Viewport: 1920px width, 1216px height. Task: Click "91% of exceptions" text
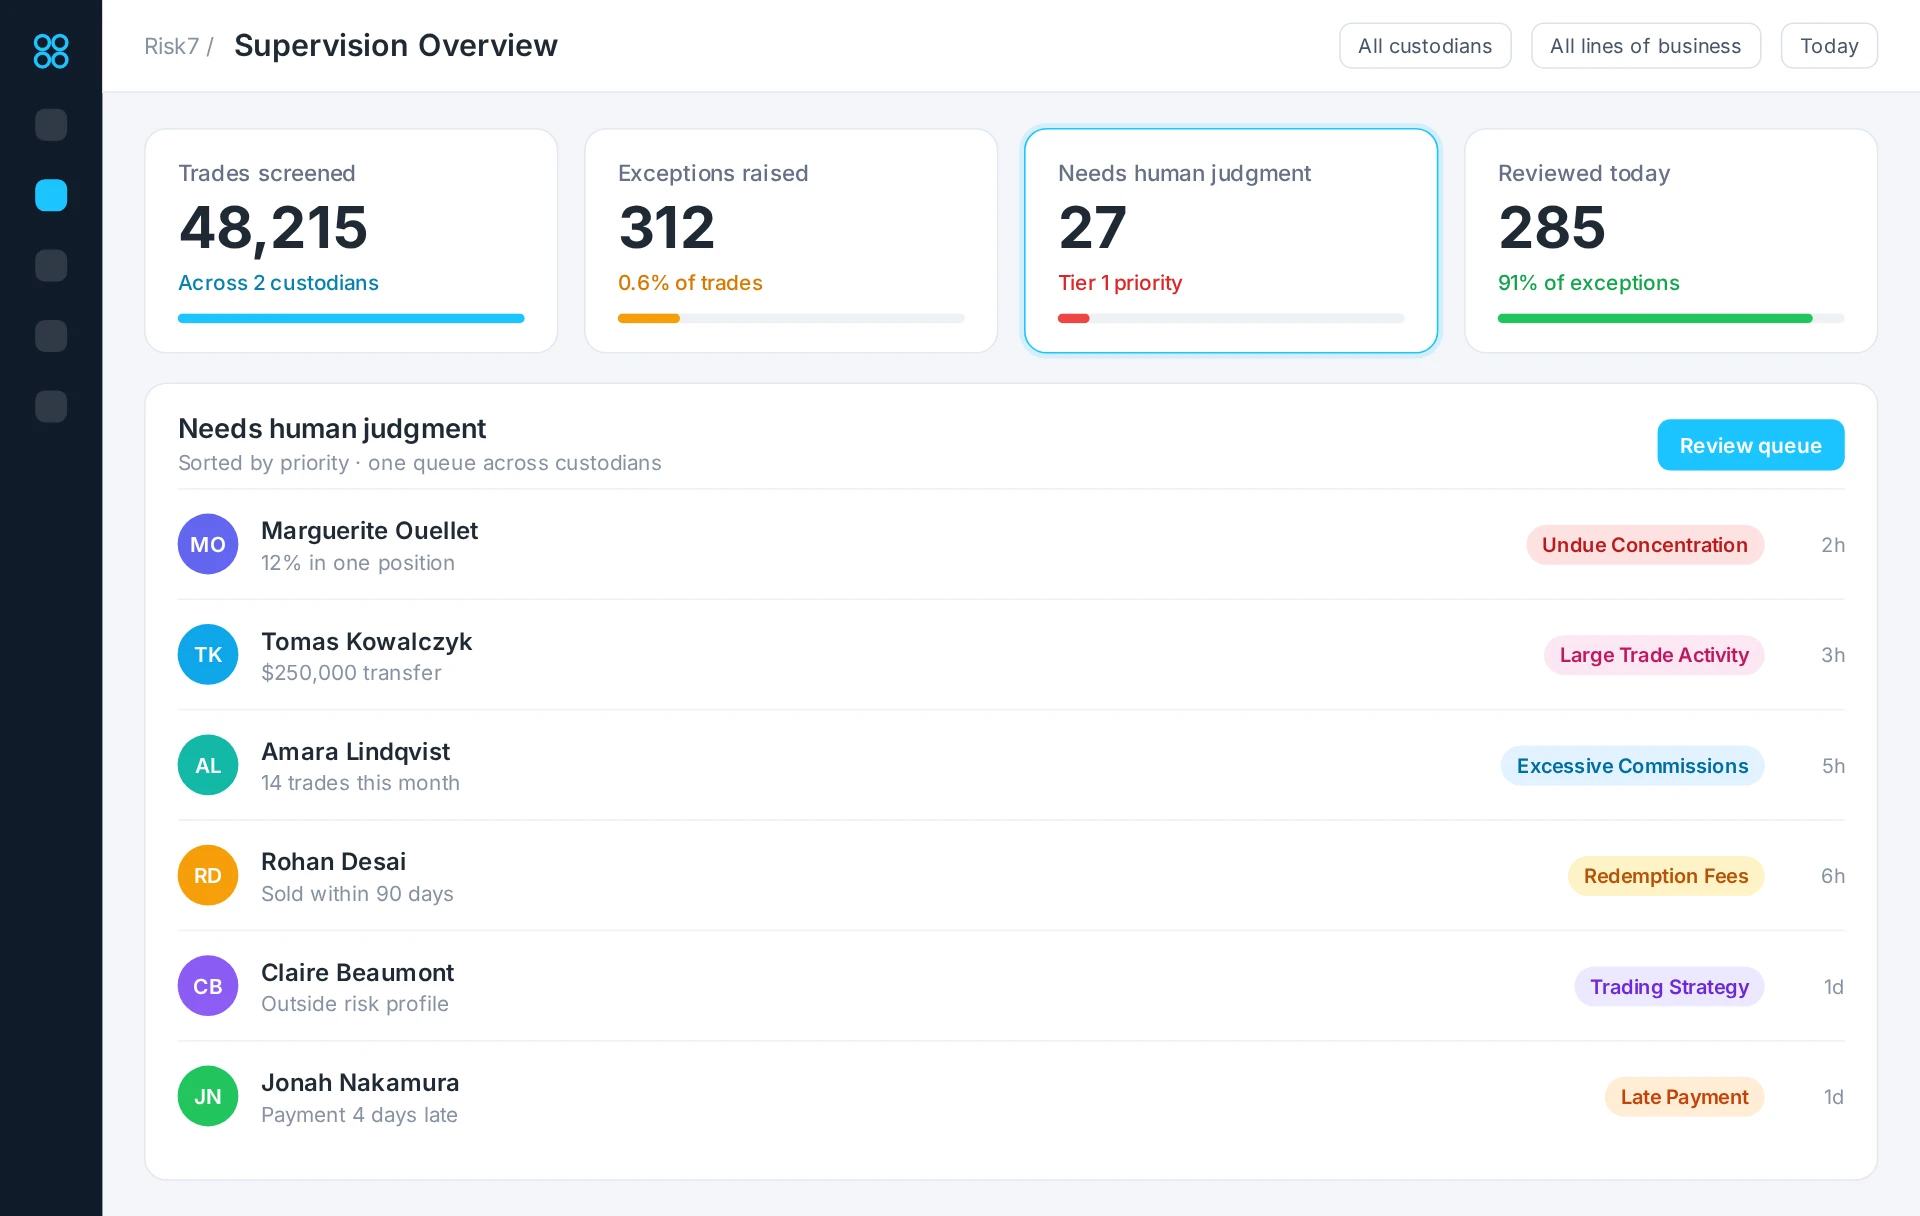coord(1589,283)
